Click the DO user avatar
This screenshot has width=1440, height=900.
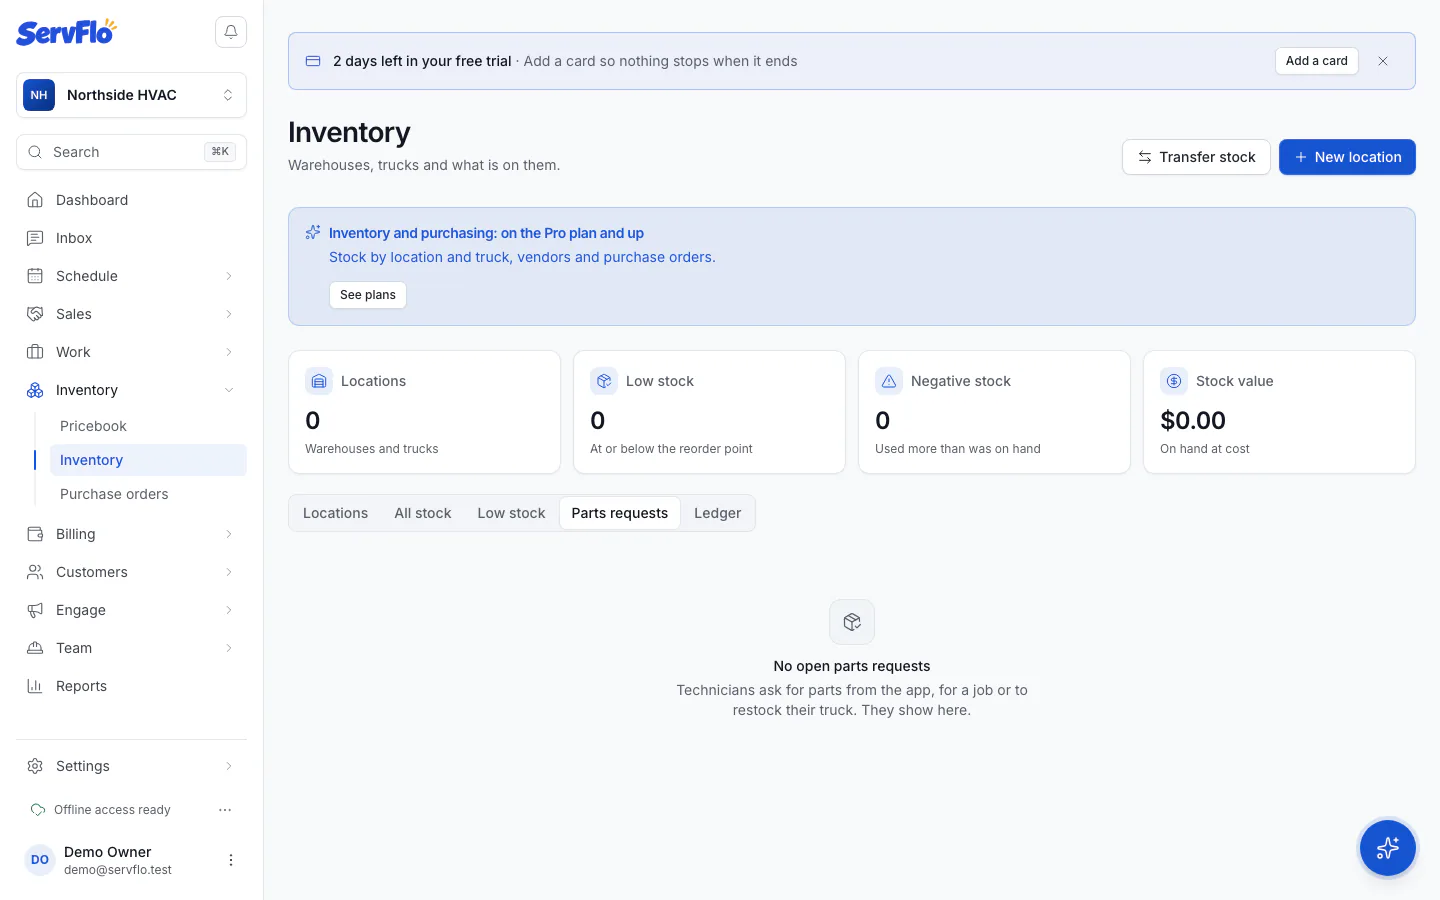point(40,860)
